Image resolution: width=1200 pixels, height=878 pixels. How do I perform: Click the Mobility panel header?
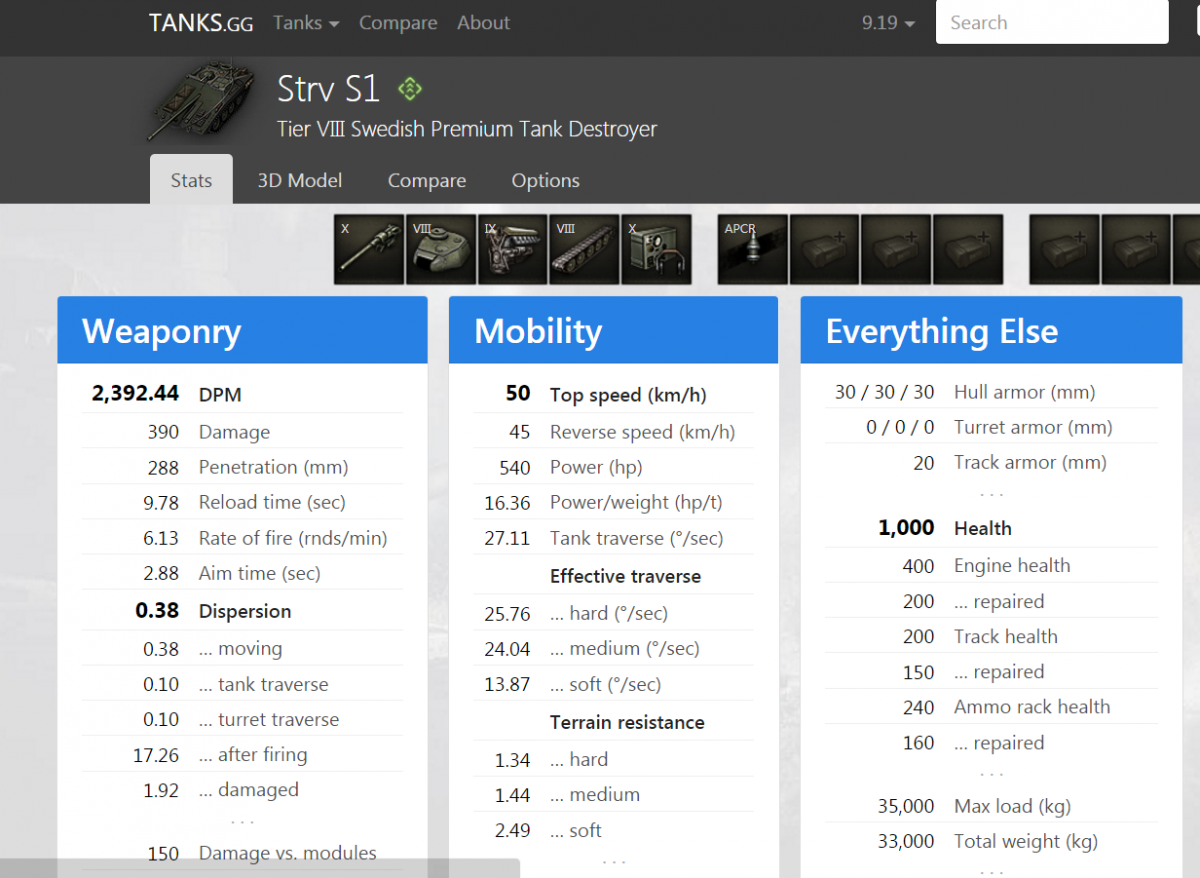[x=613, y=330]
